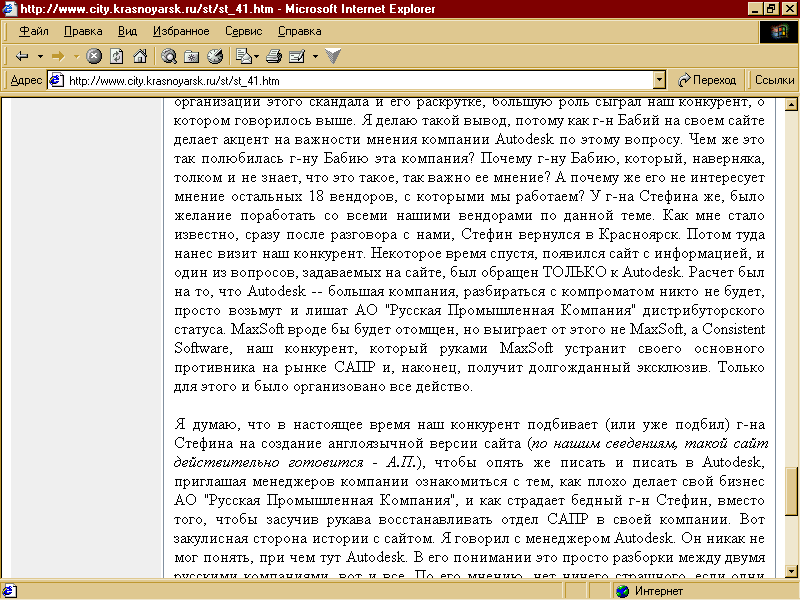The width and height of the screenshot is (800, 600).
Task: Open the Forward button history dropdown arrow
Action: pos(76,56)
